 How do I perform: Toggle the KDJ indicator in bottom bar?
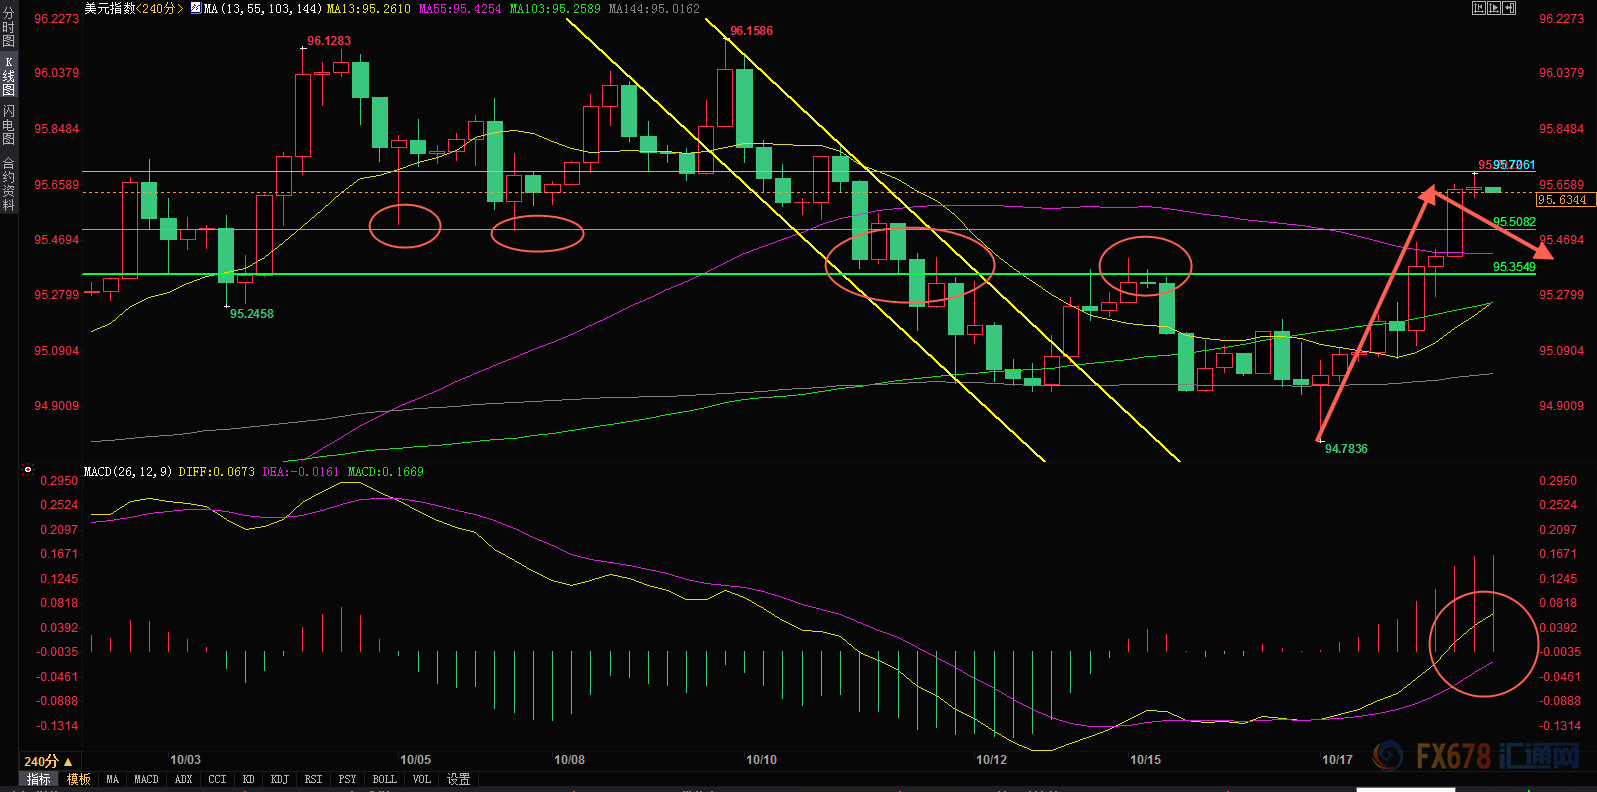click(x=280, y=780)
